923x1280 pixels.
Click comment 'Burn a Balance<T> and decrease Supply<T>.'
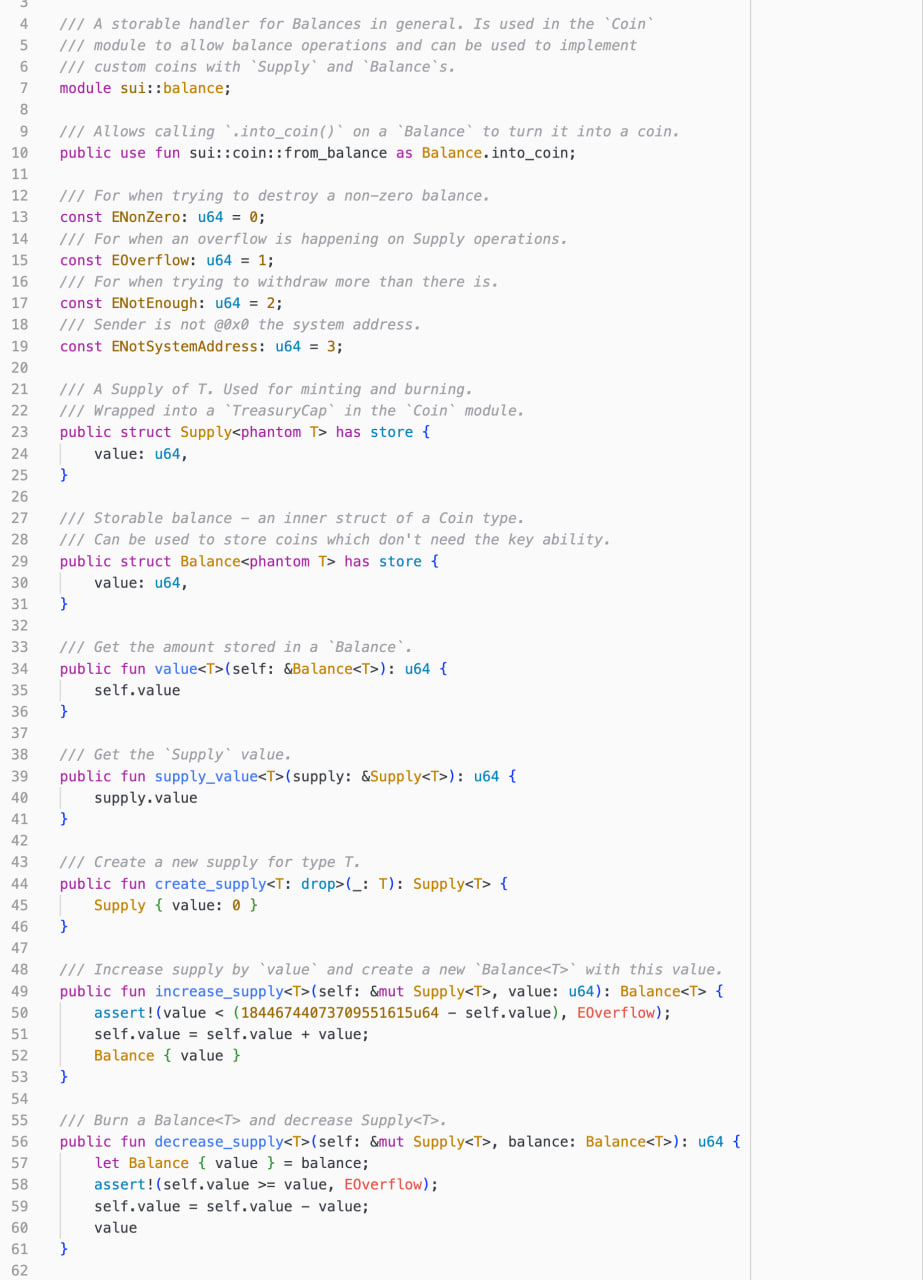pos(253,1120)
